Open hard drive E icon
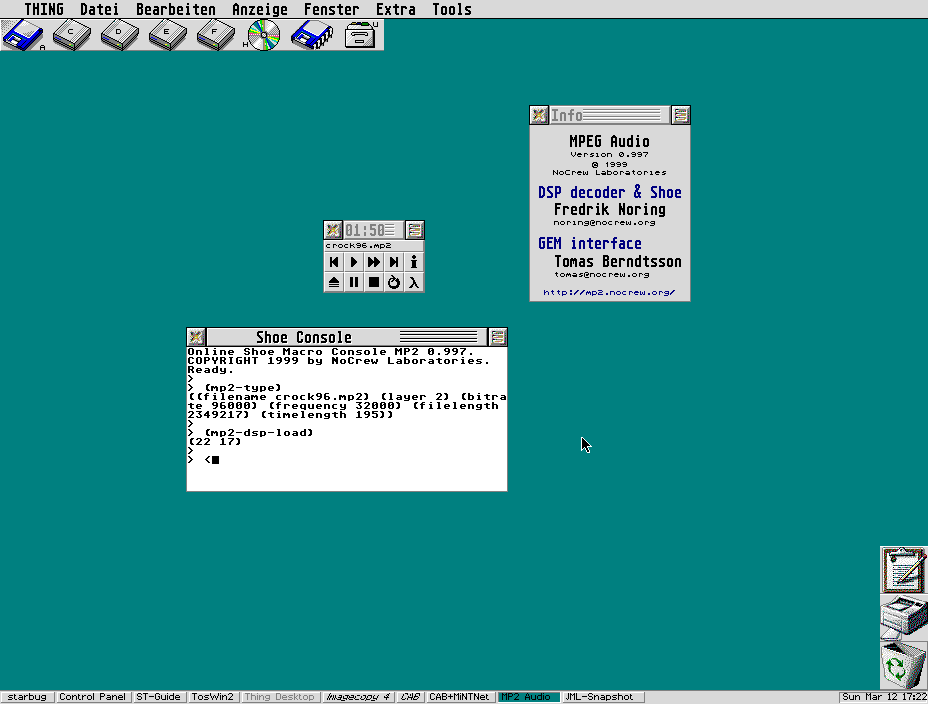Screen dimensions: 928x704 pos(167,35)
